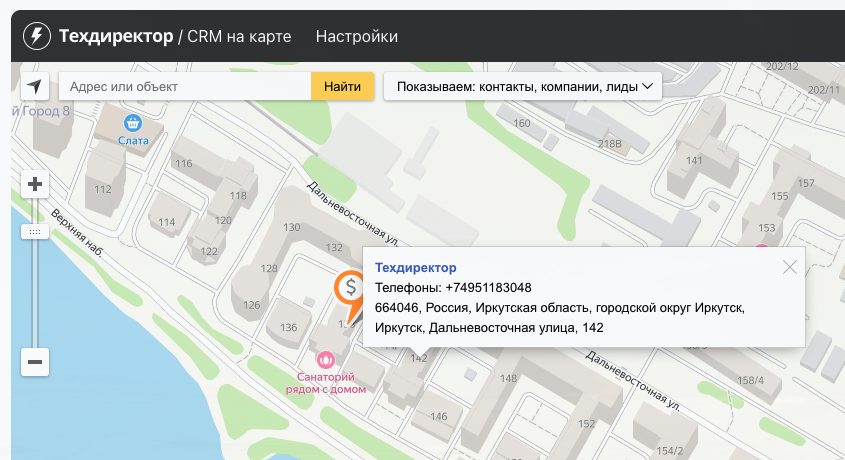Click the geolocation arrow button

tap(35, 86)
